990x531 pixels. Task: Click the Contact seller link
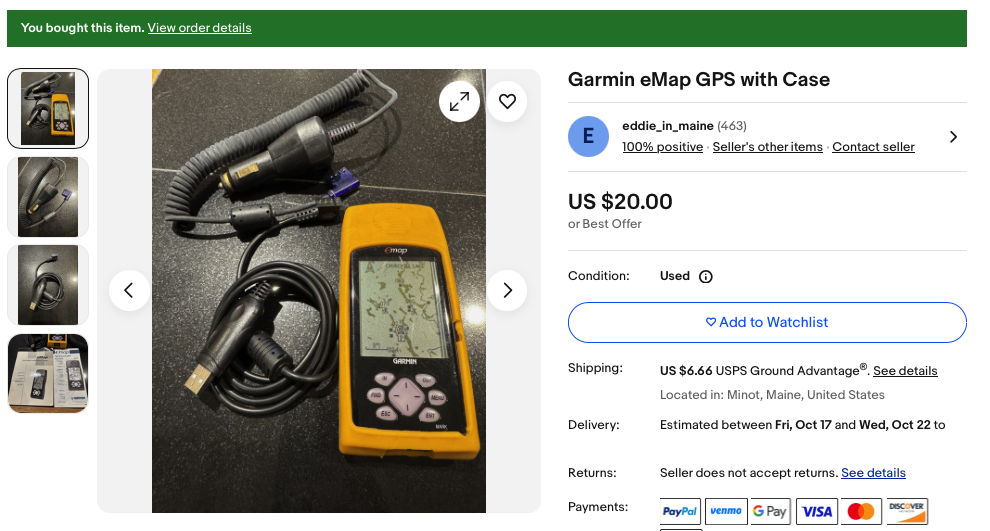tap(873, 147)
